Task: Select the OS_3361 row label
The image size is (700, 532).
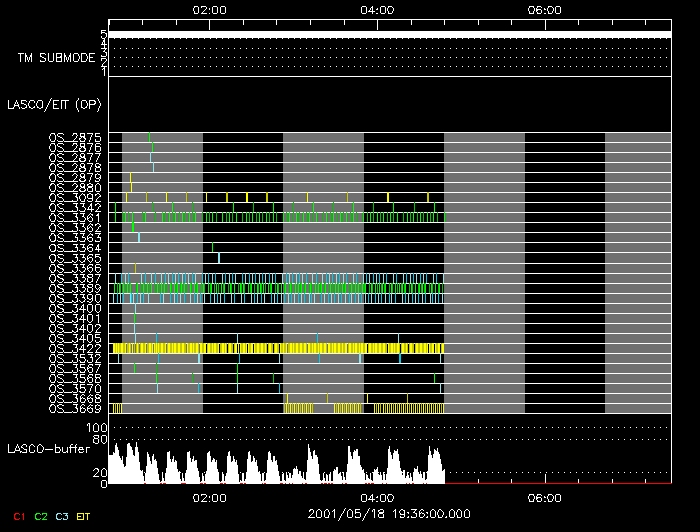Action: [x=75, y=217]
